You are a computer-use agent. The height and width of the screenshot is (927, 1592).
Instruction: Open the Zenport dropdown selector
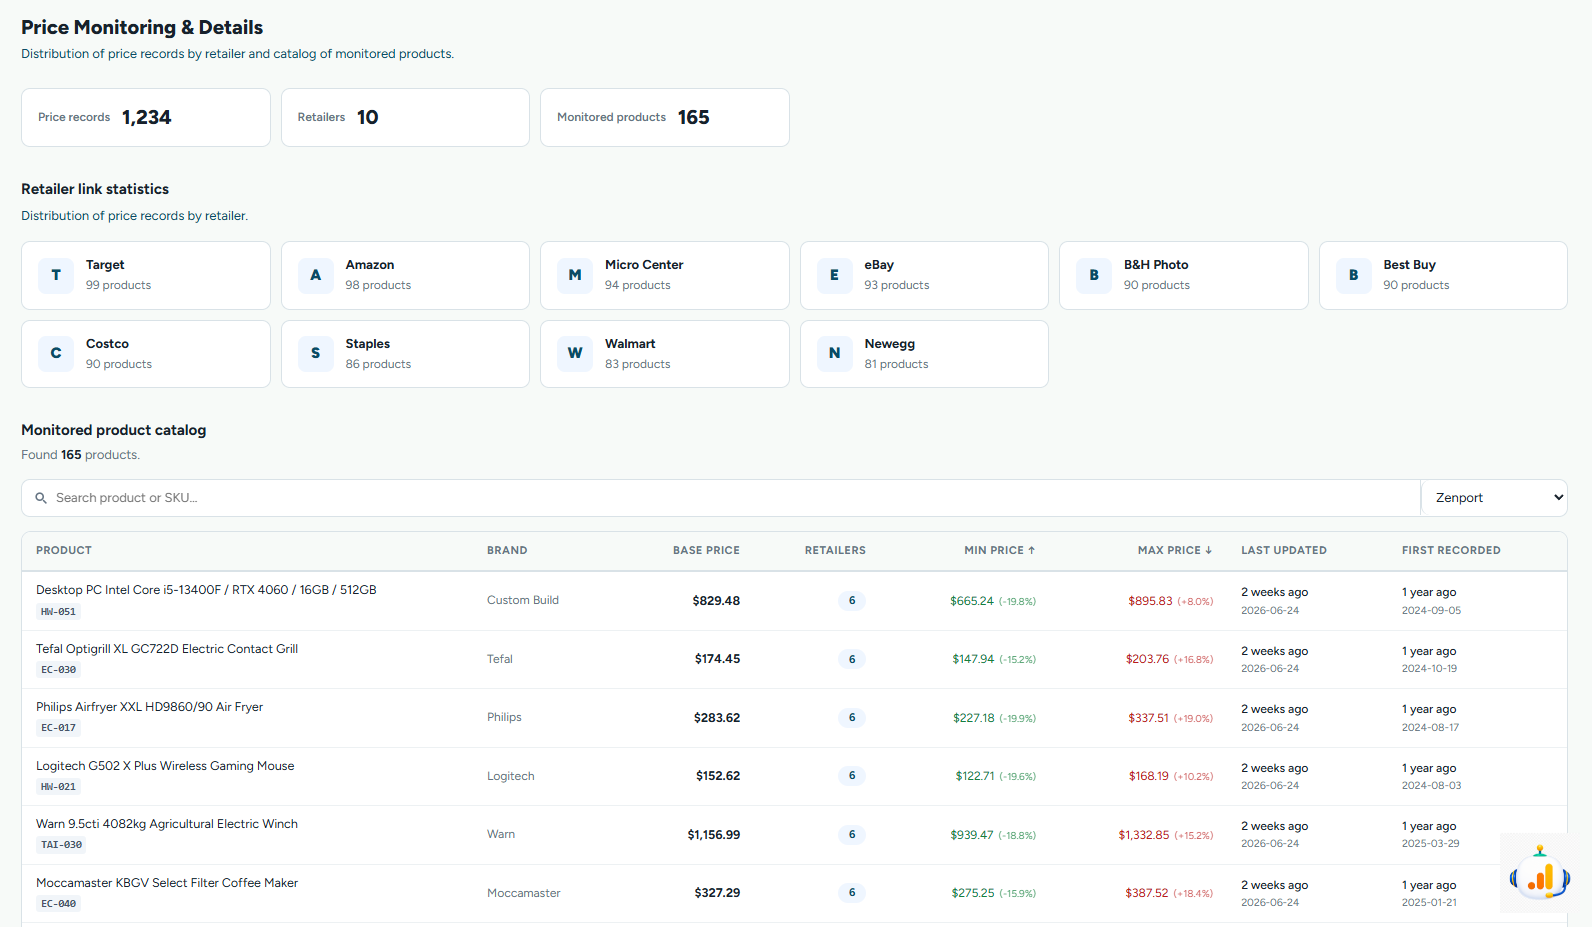tap(1494, 498)
